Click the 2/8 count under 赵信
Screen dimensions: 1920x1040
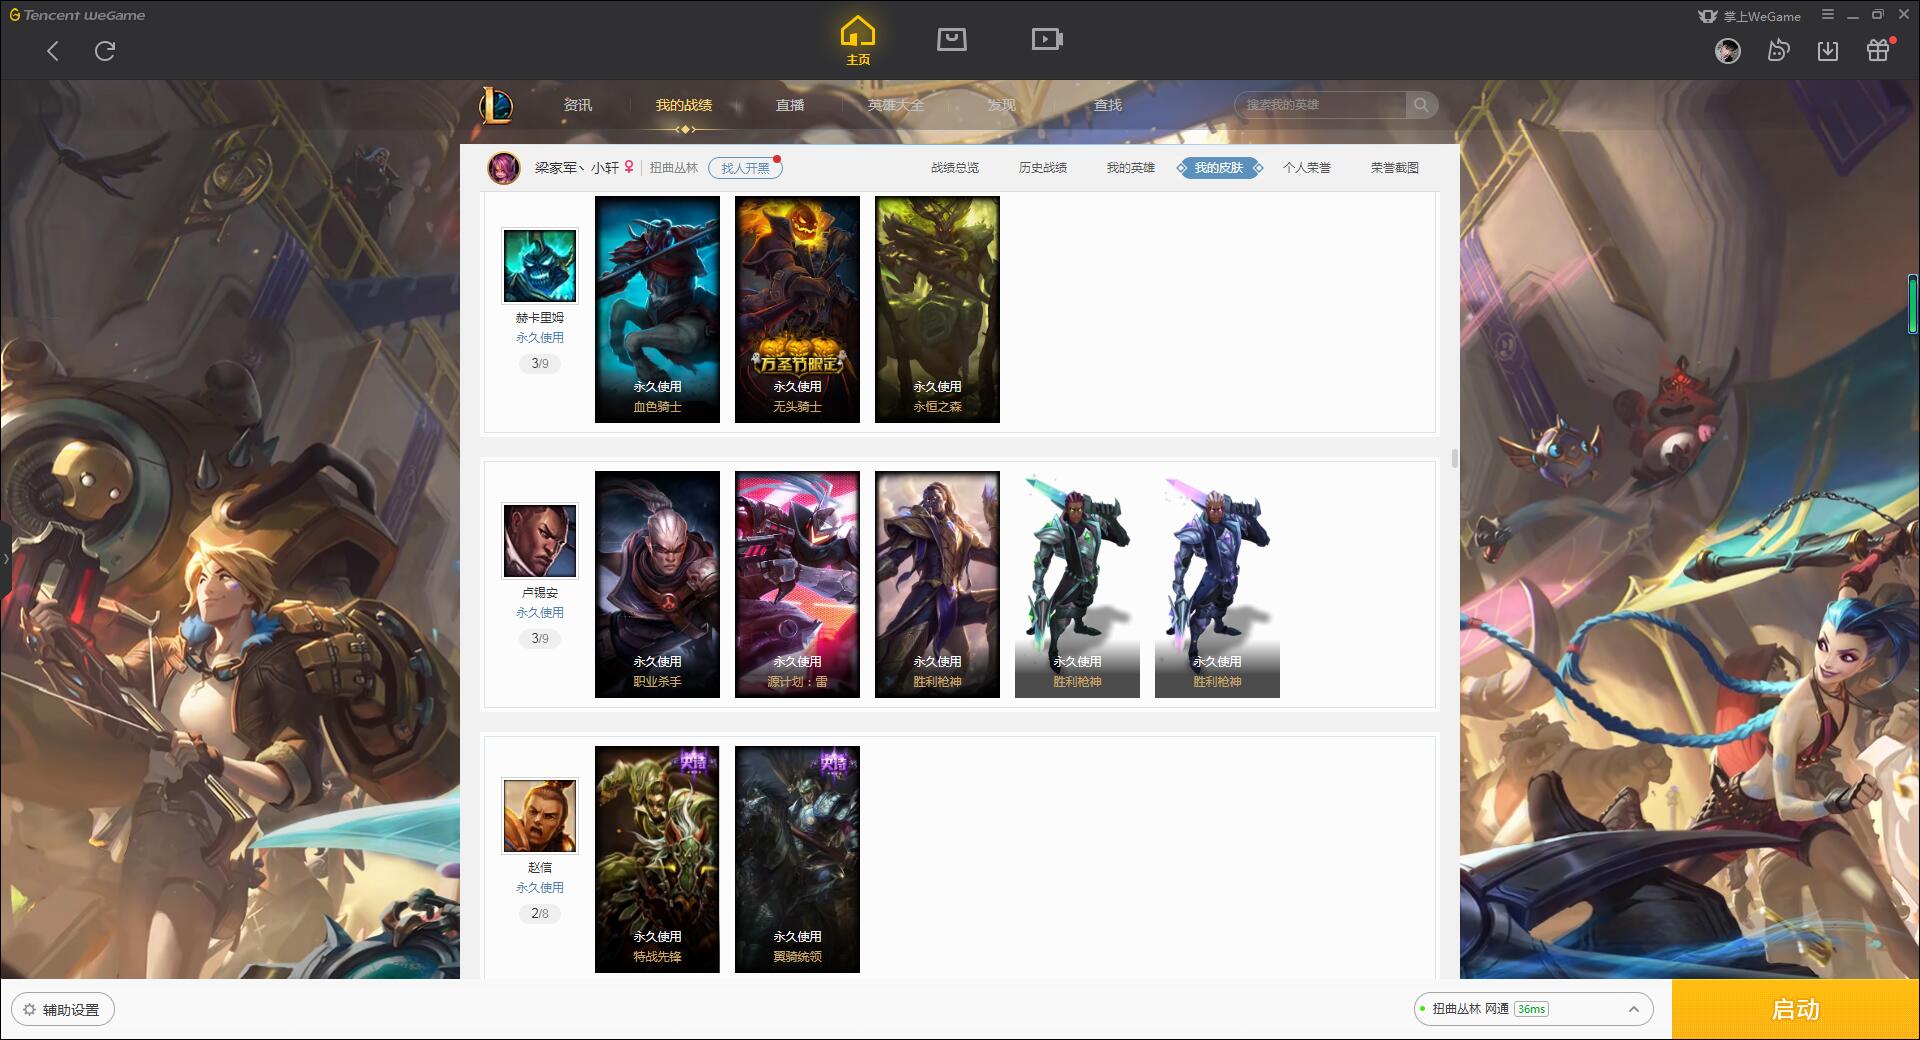(x=540, y=913)
